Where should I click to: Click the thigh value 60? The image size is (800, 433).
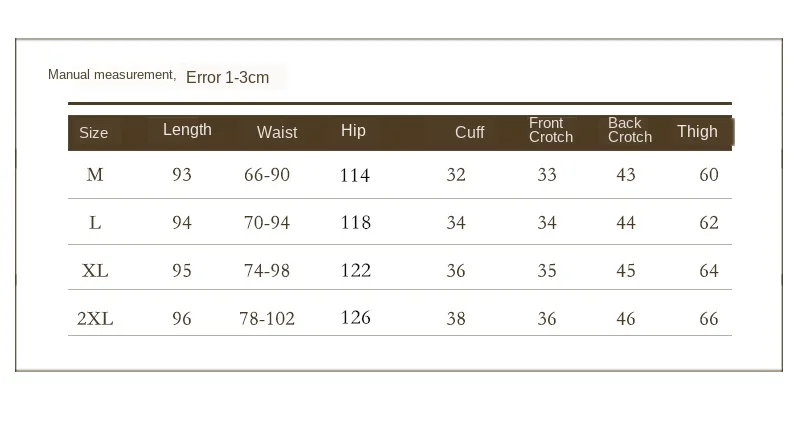(709, 175)
